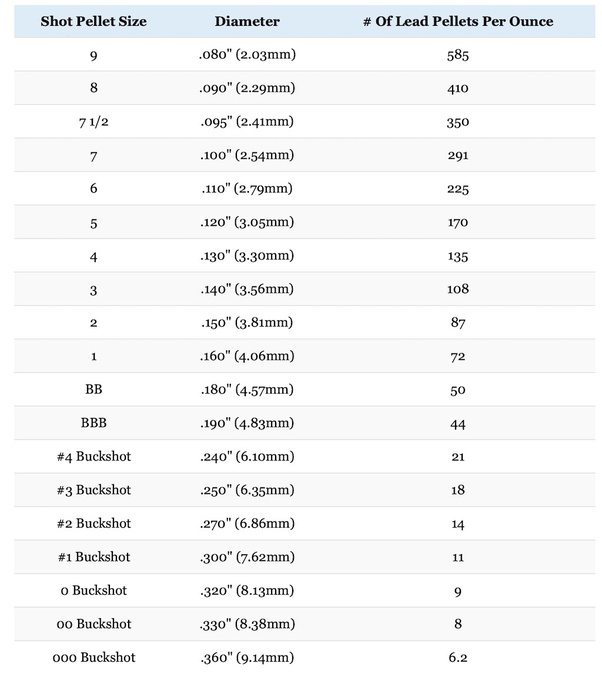The width and height of the screenshot is (602, 676).
Task: Select the .080" (2.03mm) diameter cell
Action: (247, 55)
